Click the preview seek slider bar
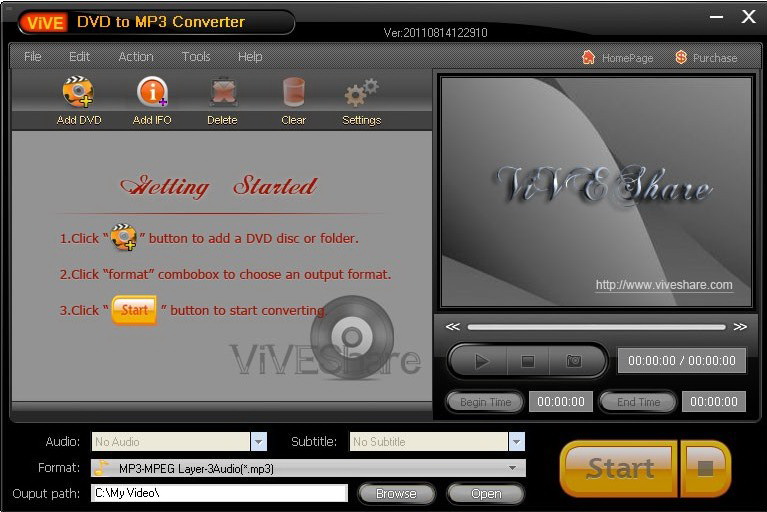This screenshot has width=767, height=512. (x=596, y=327)
